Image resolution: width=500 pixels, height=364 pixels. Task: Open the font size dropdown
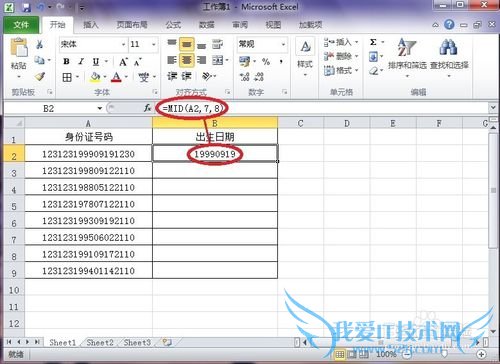tap(154, 44)
